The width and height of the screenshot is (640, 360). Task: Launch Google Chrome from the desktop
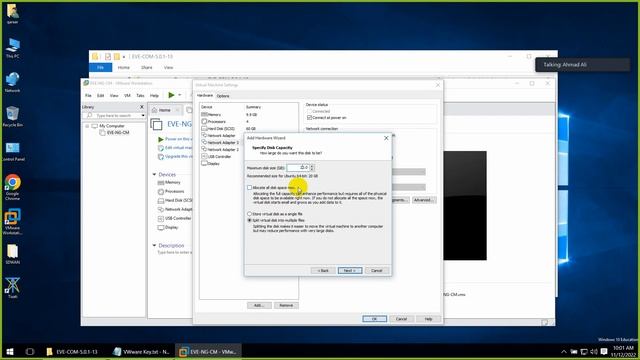[12, 187]
